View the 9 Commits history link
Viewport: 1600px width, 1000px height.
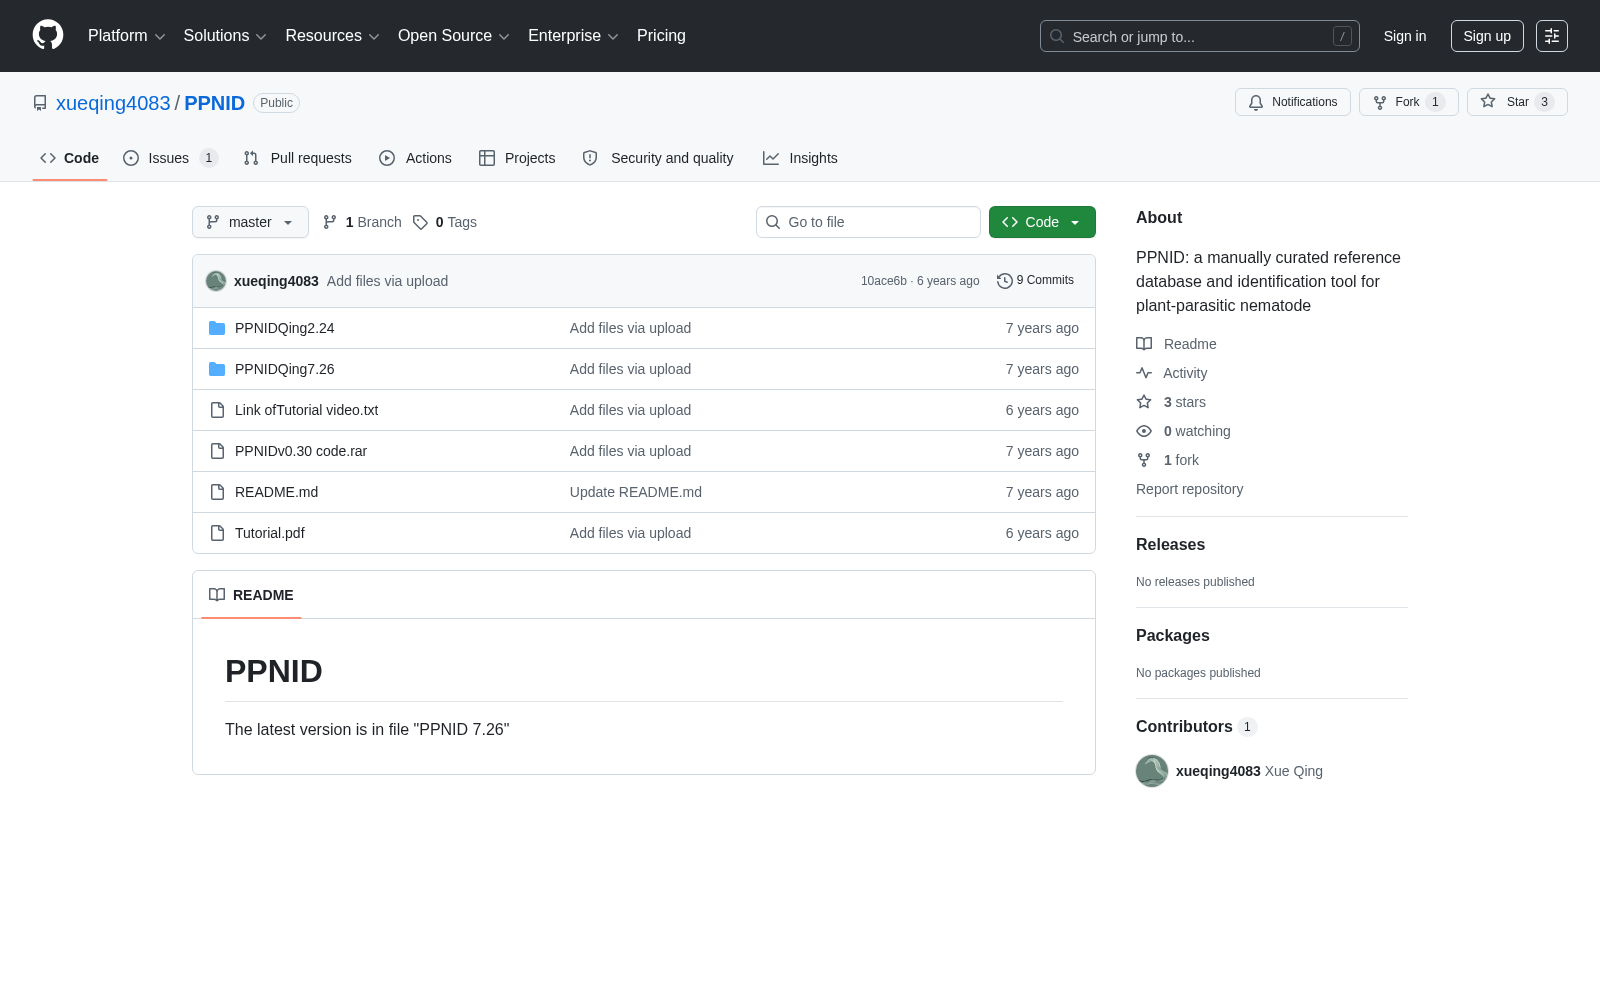pos(1036,281)
